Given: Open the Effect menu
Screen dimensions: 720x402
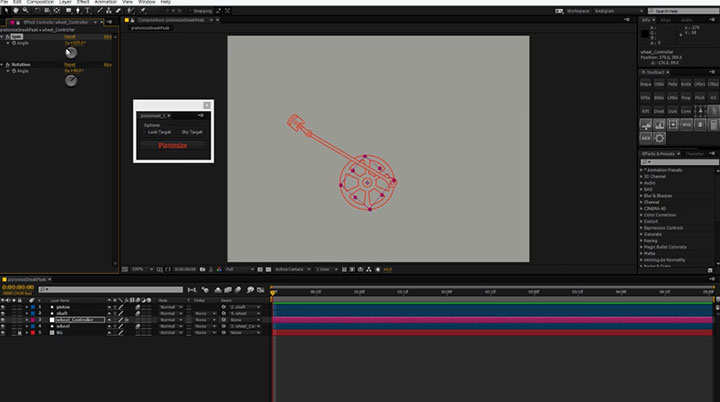Looking at the screenshot, I should point(83,2).
